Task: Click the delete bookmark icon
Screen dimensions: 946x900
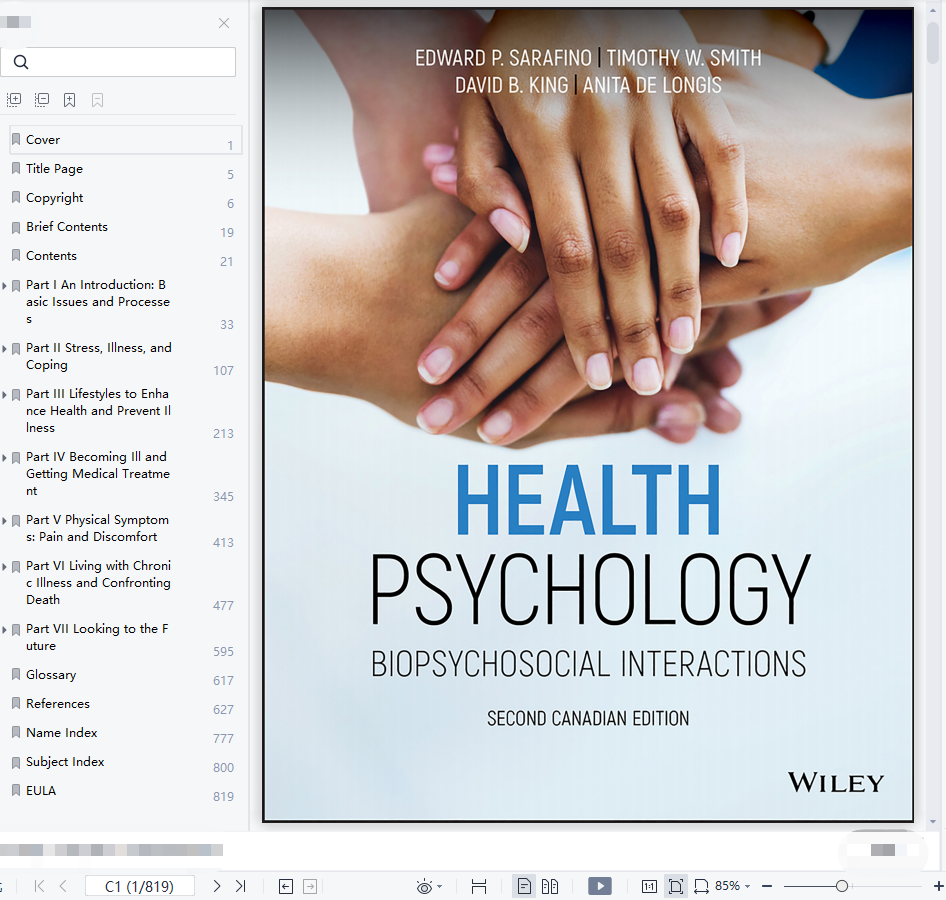Action: click(97, 100)
